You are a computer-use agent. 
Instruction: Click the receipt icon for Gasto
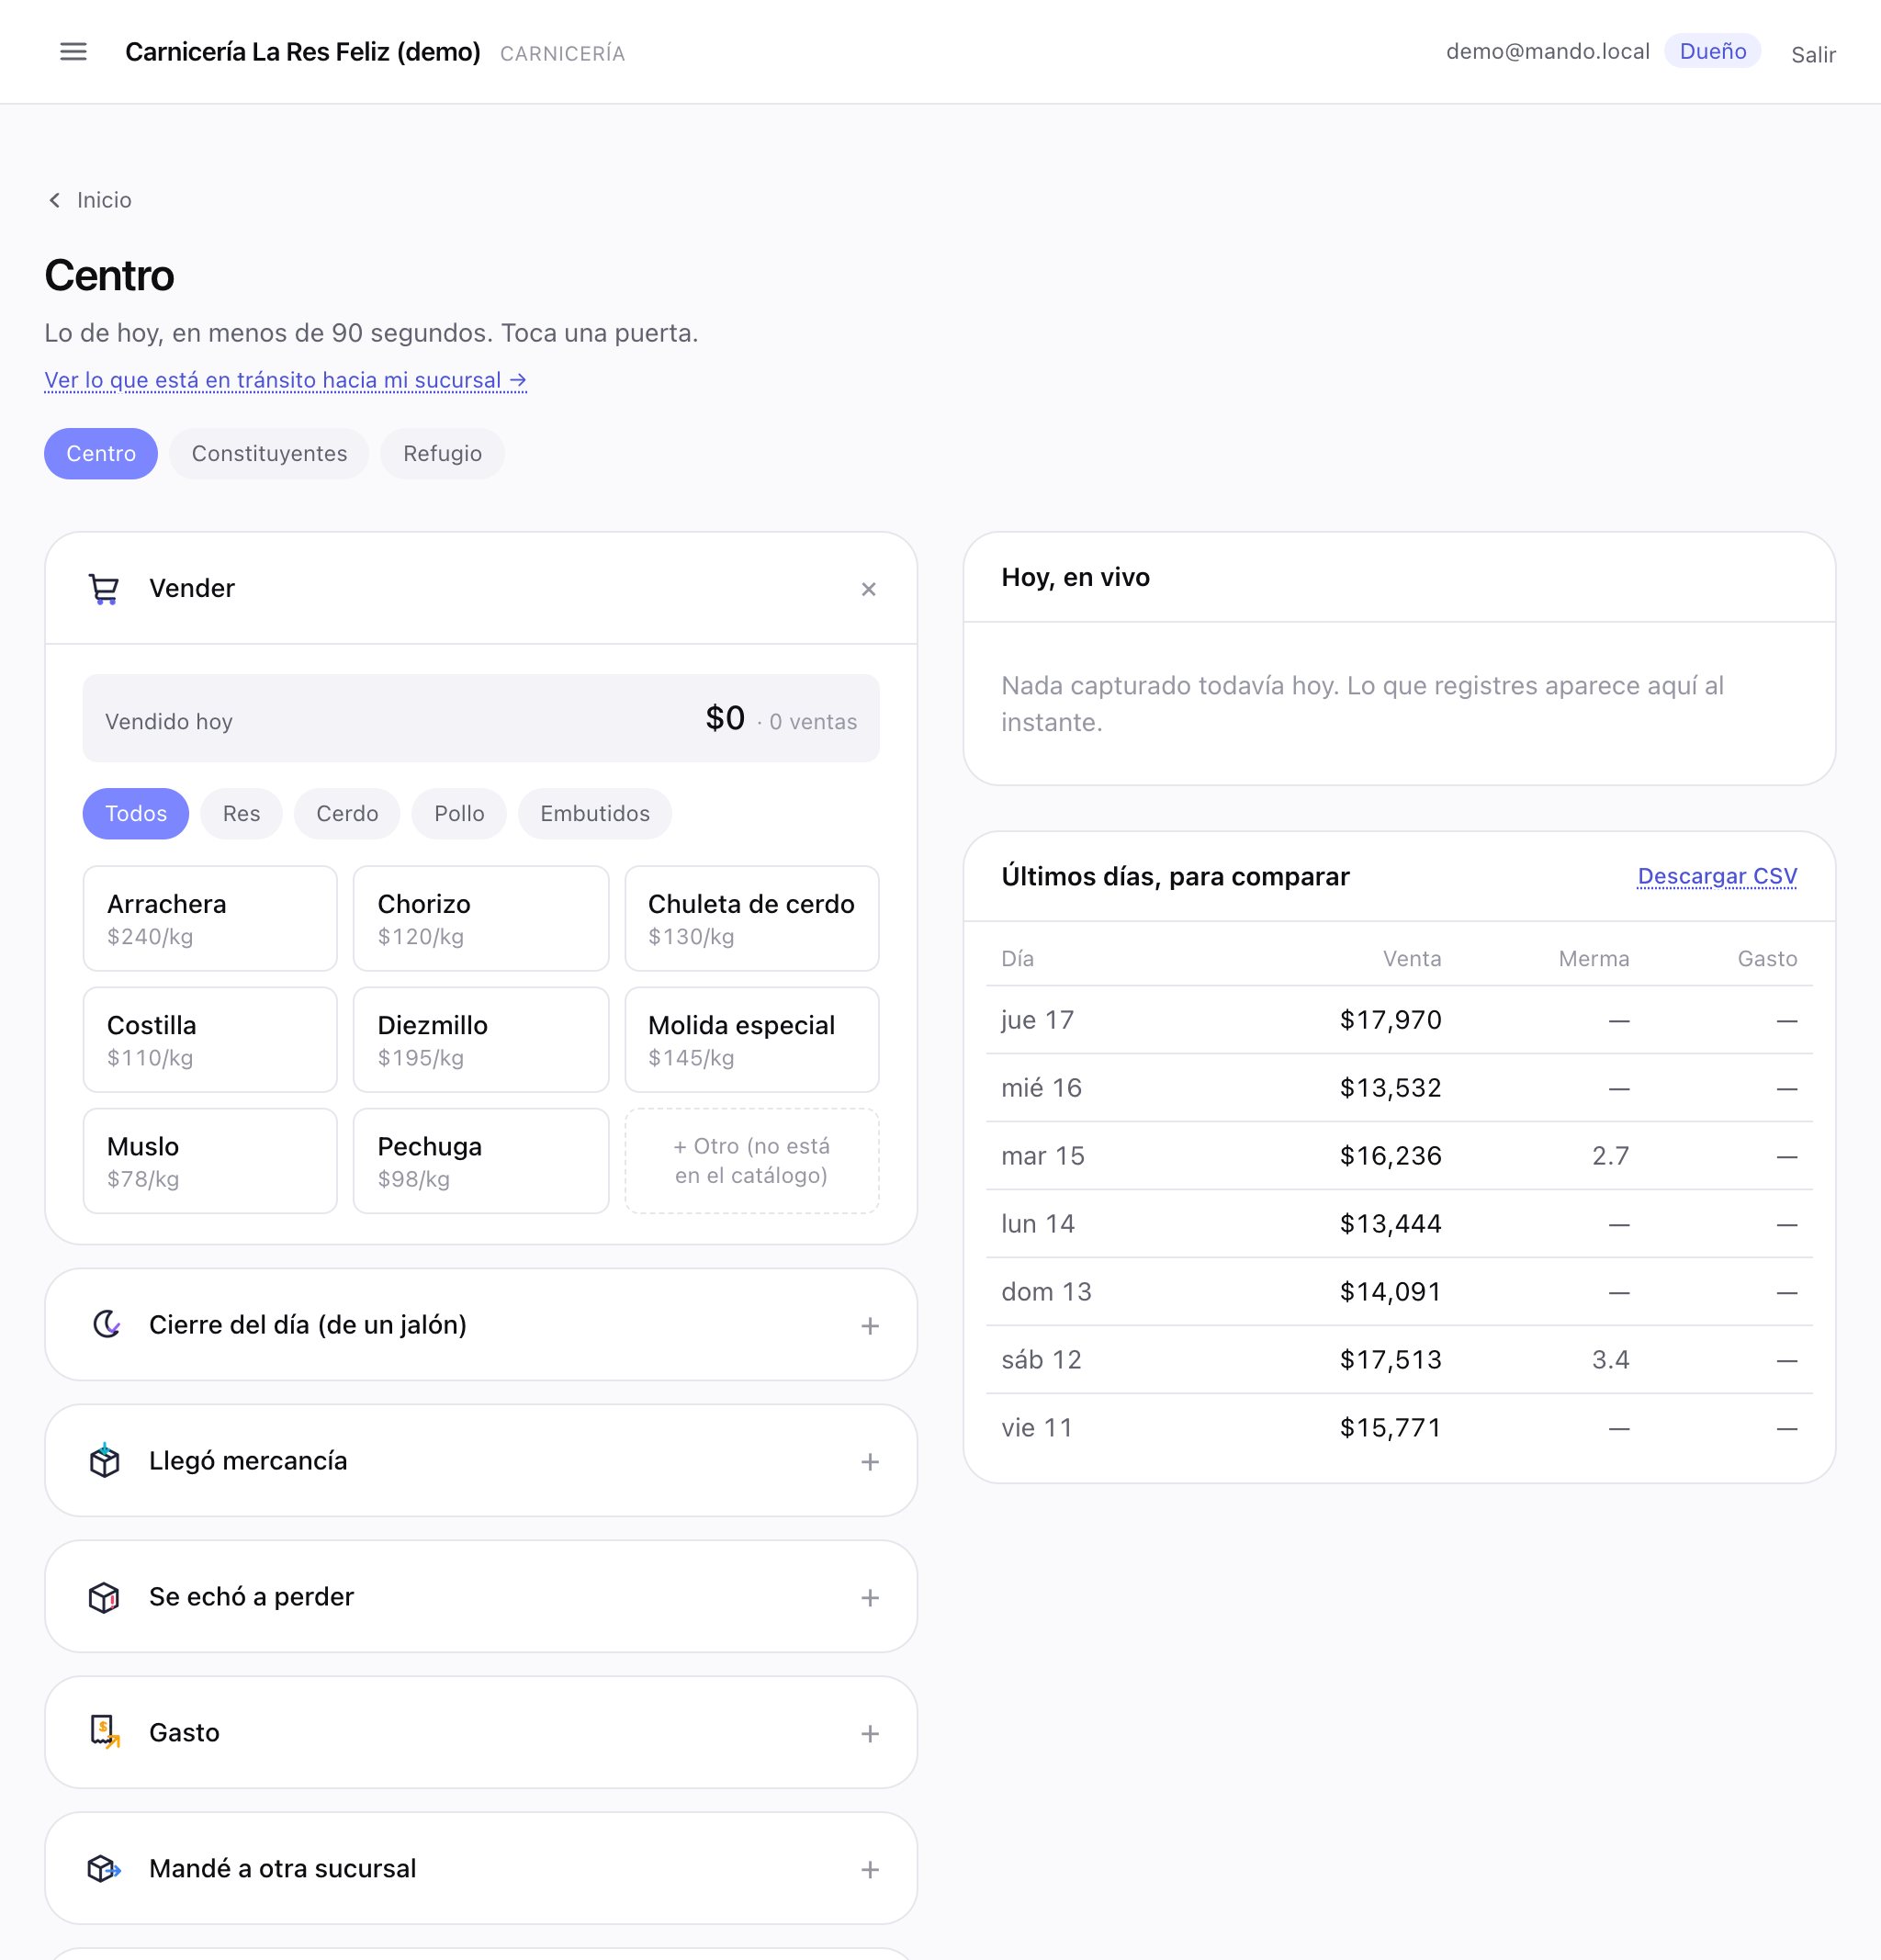pyautogui.click(x=104, y=1732)
